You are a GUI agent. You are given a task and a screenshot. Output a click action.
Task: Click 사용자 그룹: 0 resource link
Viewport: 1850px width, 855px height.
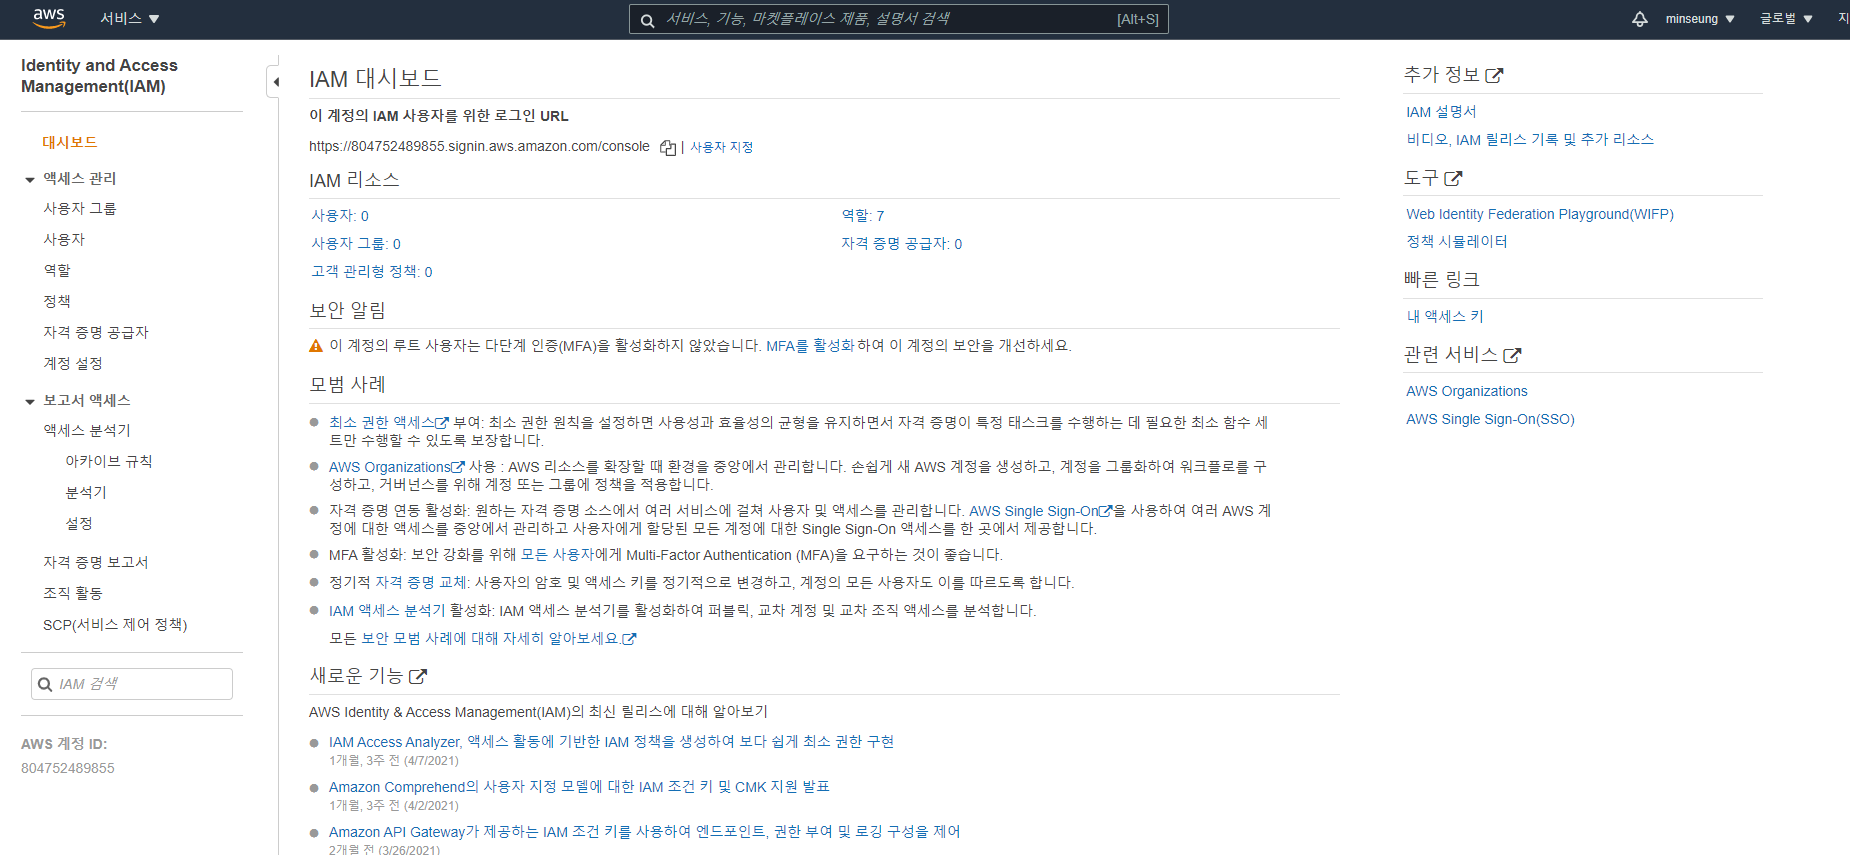pos(356,243)
